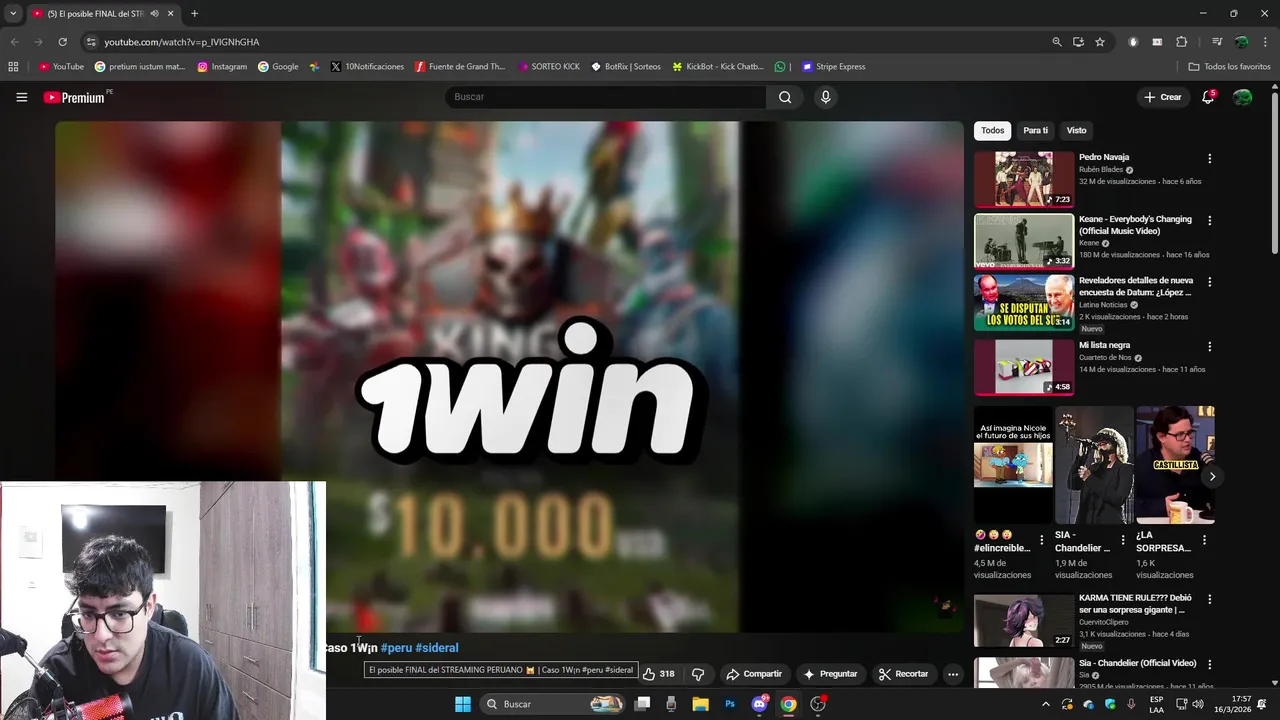Open options for Keane Everybody's Changing video
The height and width of the screenshot is (720, 1280).
(x=1209, y=221)
